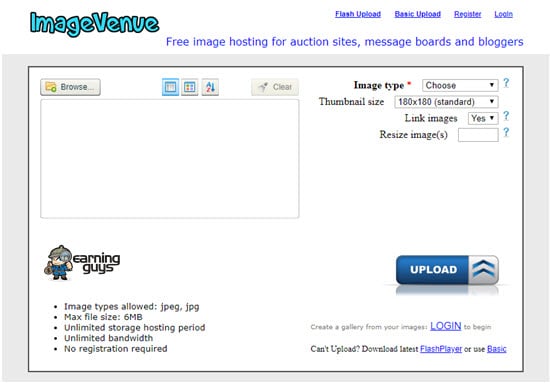Click the LOGIN link for gallery creation
This screenshot has height=383, width=550.
pos(445,326)
